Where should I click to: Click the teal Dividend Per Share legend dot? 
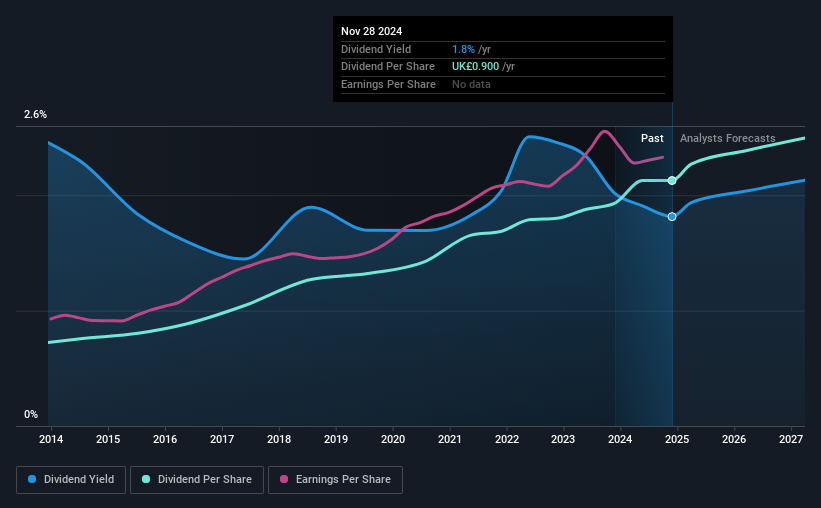coord(146,479)
